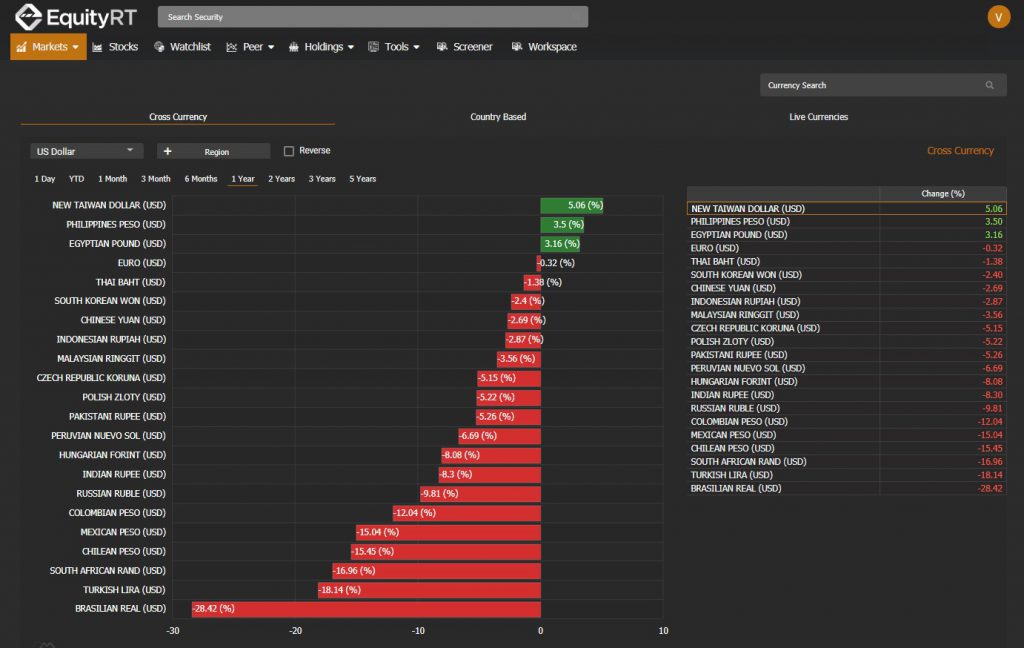Click the Screener icon
The height and width of the screenshot is (648, 1024).
(x=442, y=47)
